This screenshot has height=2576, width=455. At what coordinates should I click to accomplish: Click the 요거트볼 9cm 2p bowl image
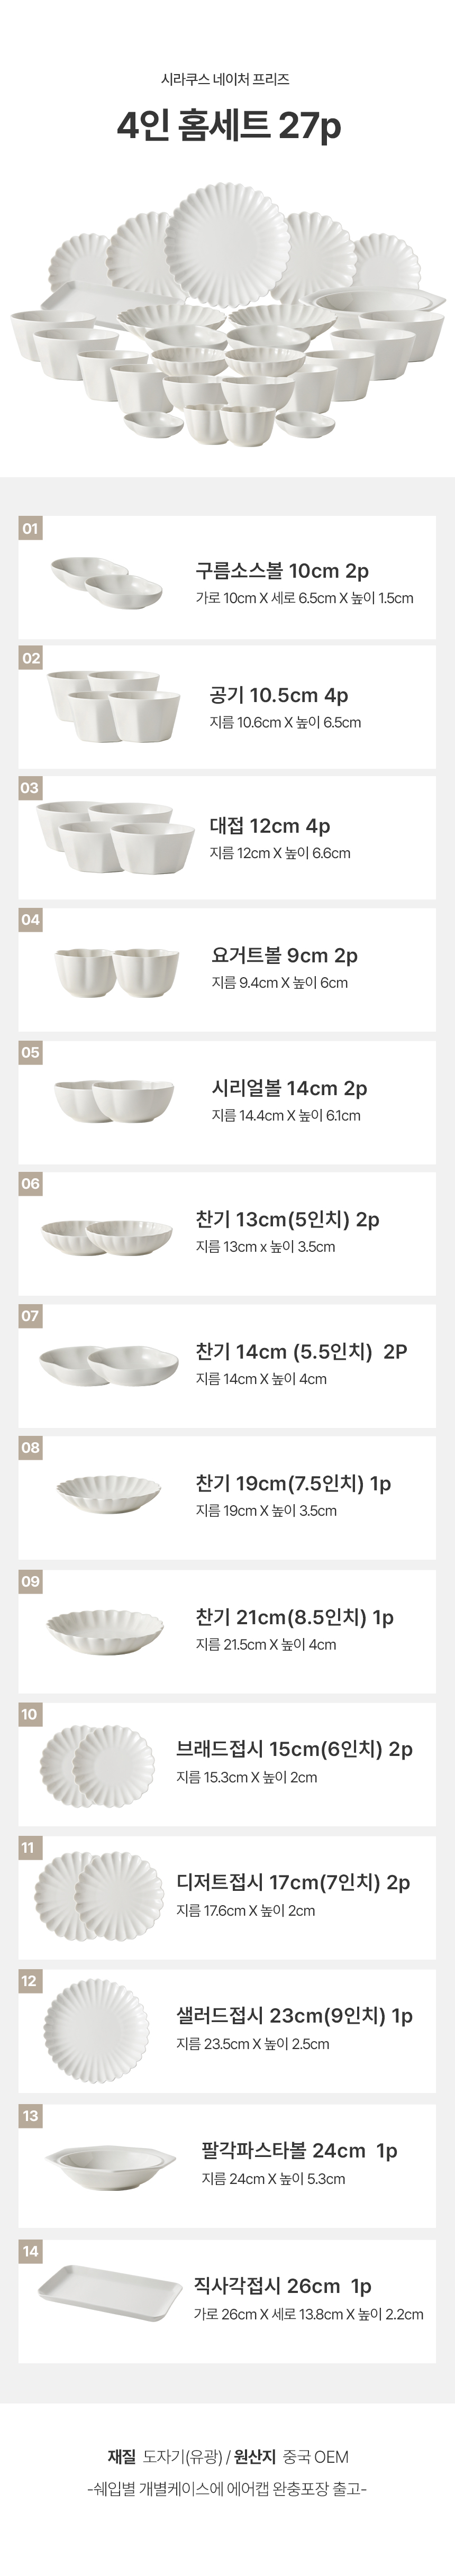tap(116, 970)
